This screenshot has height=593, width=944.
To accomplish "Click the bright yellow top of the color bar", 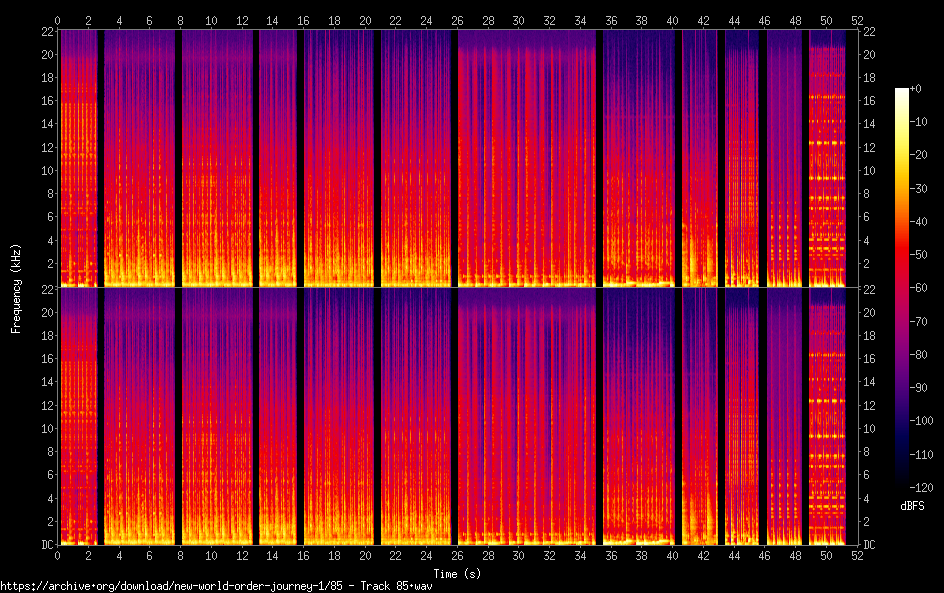I will [x=902, y=93].
